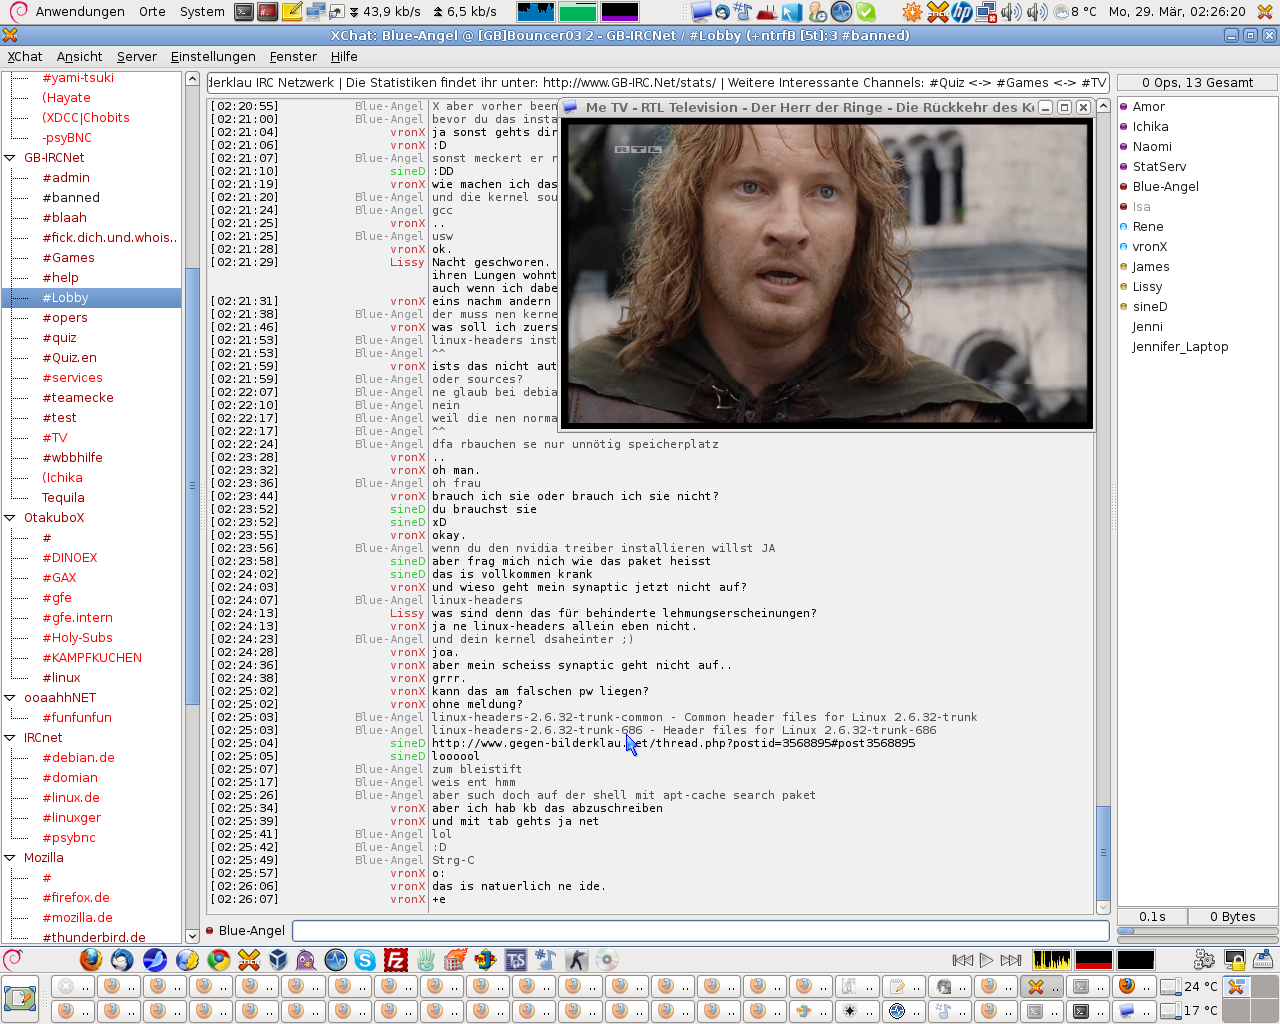The height and width of the screenshot is (1024, 1280).
Task: Click the previous track button
Action: 963,960
